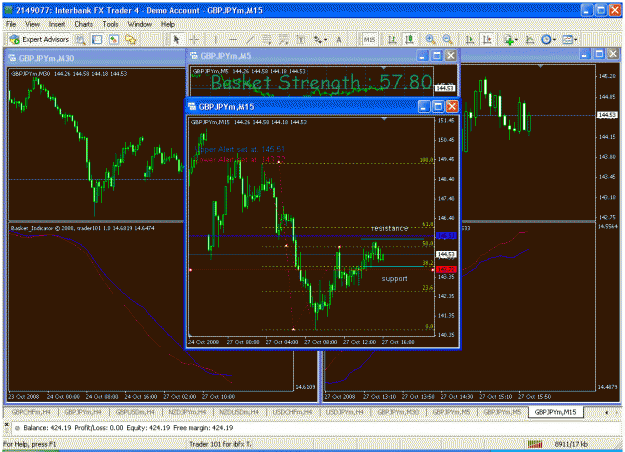625x452 pixels.
Task: Open the File menu
Action: click(11, 24)
